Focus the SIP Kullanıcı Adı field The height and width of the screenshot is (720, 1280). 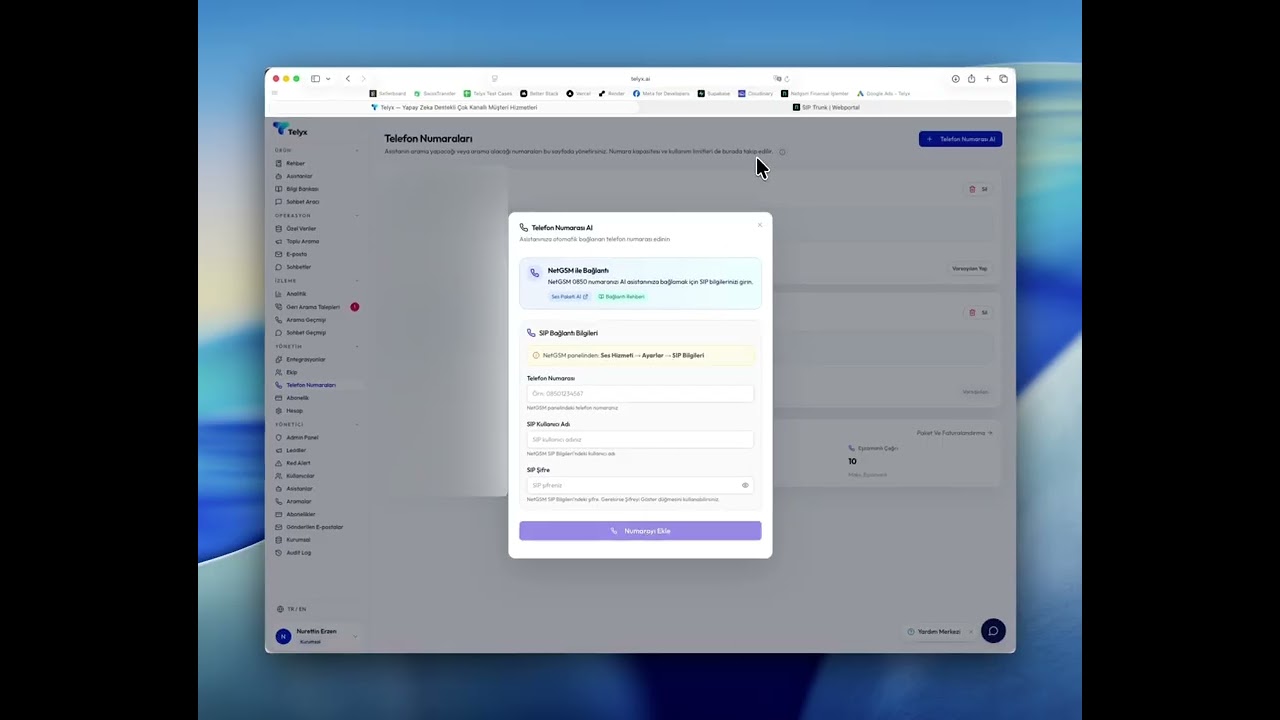pos(640,440)
